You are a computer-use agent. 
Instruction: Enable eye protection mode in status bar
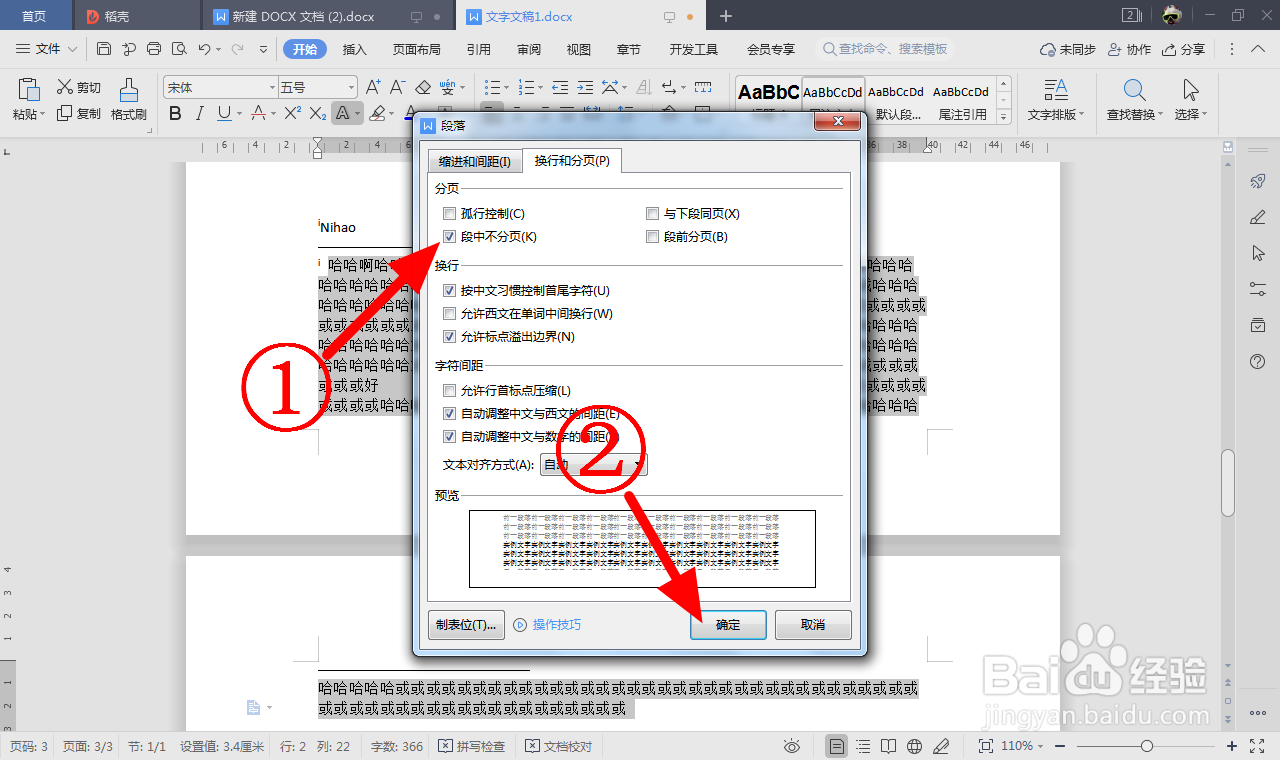pyautogui.click(x=792, y=745)
